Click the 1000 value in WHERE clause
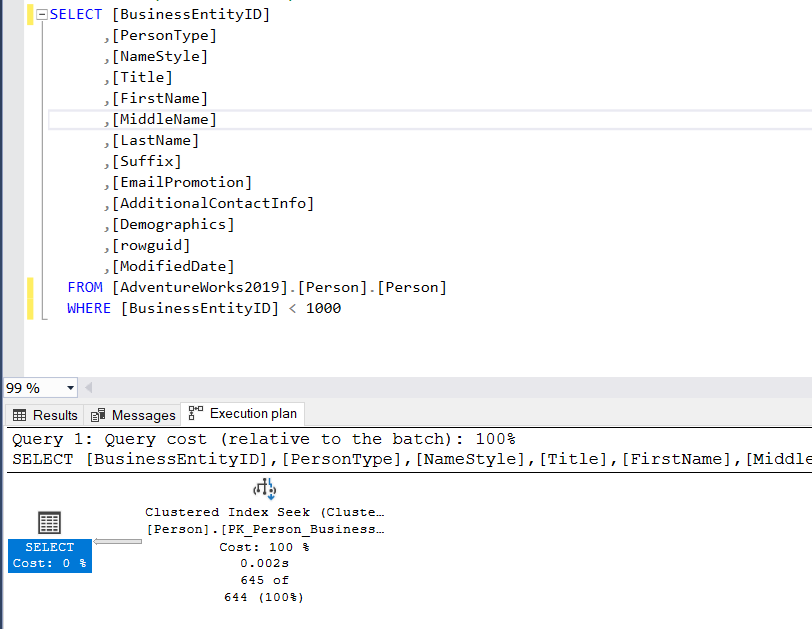Viewport: 812px width, 629px height. pyautogui.click(x=323, y=309)
